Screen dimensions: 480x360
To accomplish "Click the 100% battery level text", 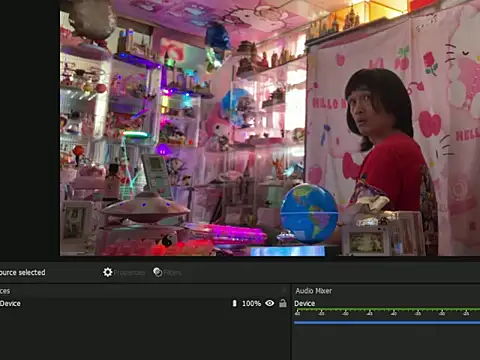I will (251, 303).
